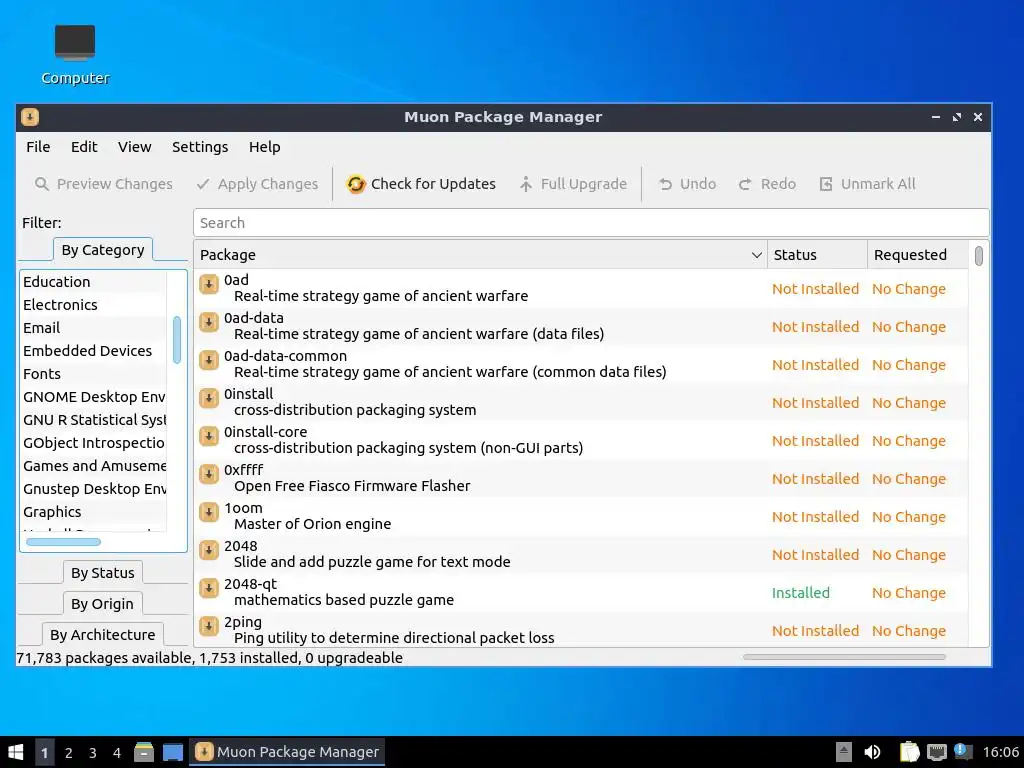Click the package icon for 0ad-data-common
Screen dimensions: 1024x768
[208, 360]
